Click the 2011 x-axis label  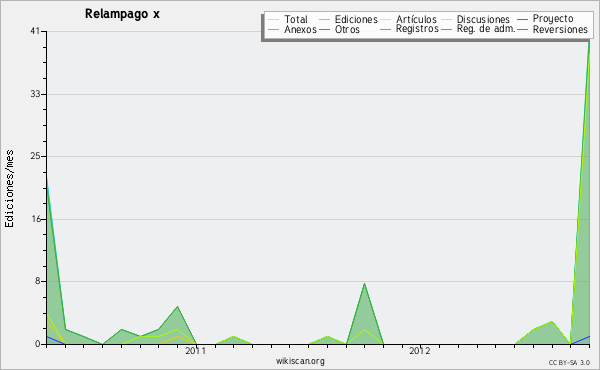196,350
